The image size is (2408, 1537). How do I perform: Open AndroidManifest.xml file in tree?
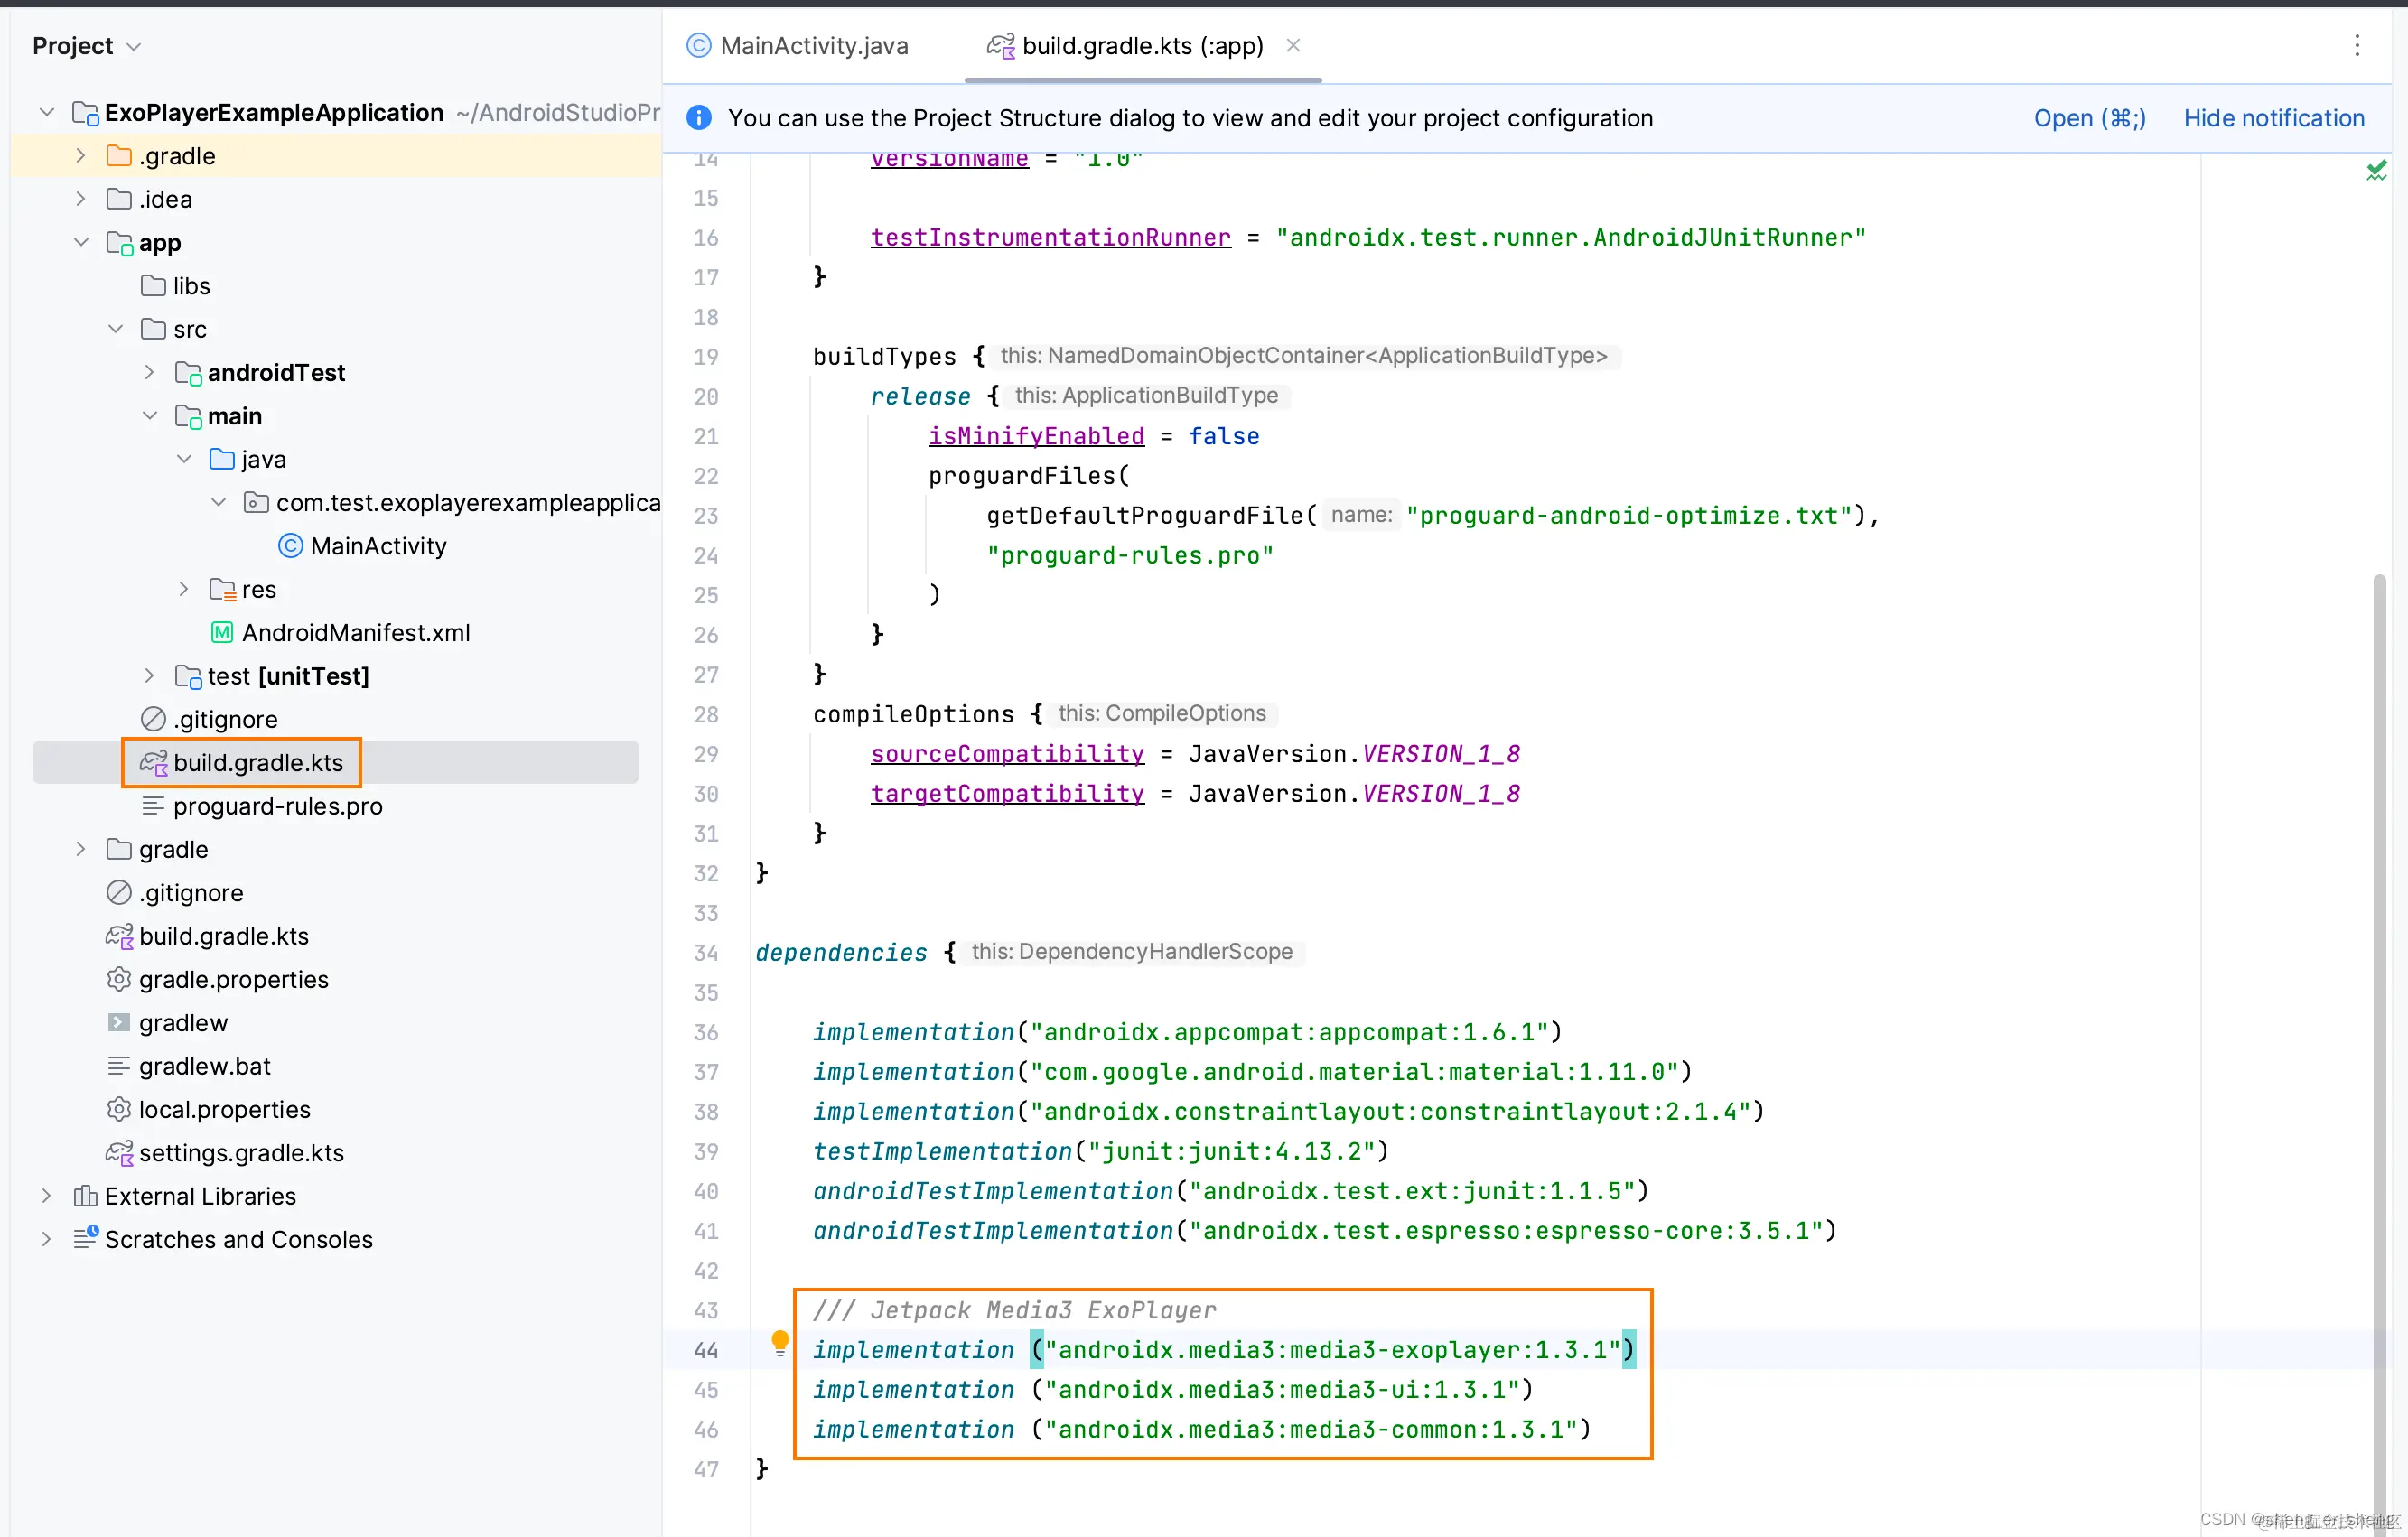355,633
